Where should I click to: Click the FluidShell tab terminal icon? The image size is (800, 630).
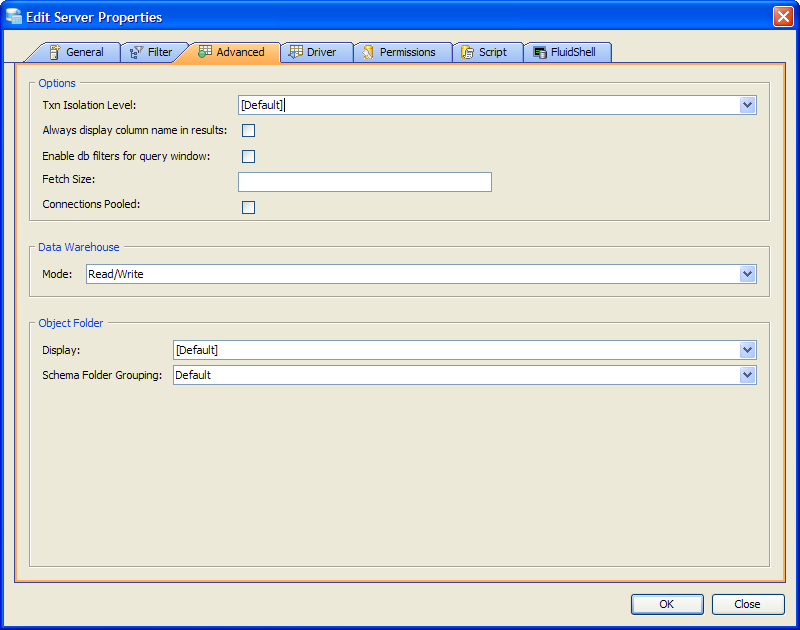540,52
